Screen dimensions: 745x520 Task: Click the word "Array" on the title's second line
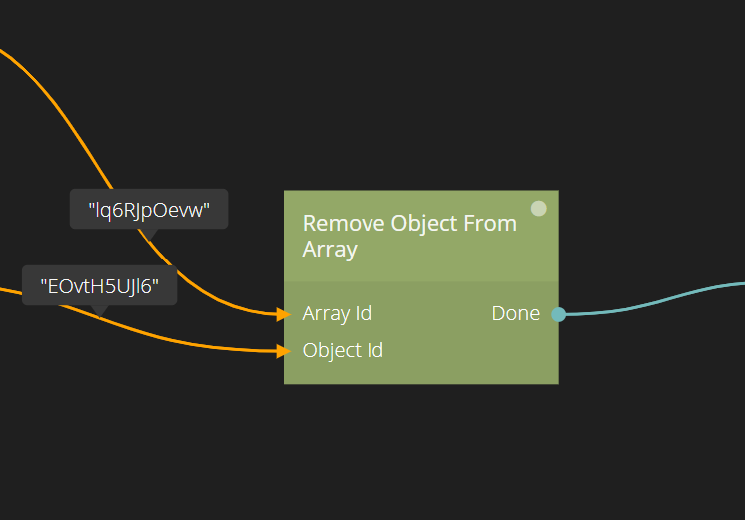pos(330,250)
